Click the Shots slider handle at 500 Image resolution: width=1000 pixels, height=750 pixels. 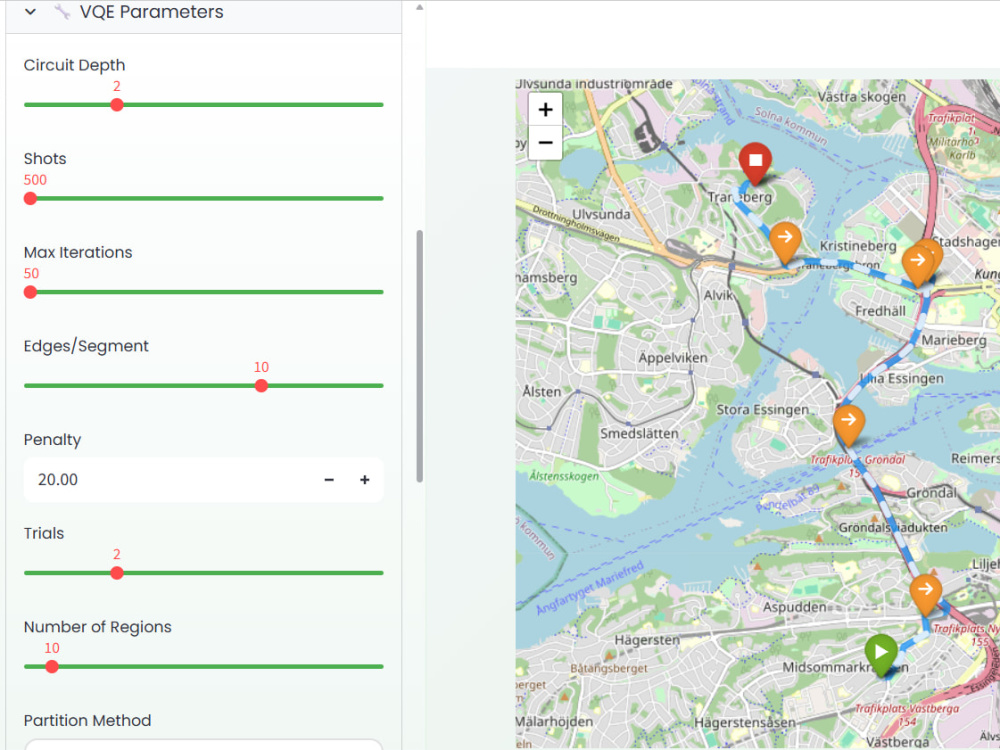click(30, 198)
